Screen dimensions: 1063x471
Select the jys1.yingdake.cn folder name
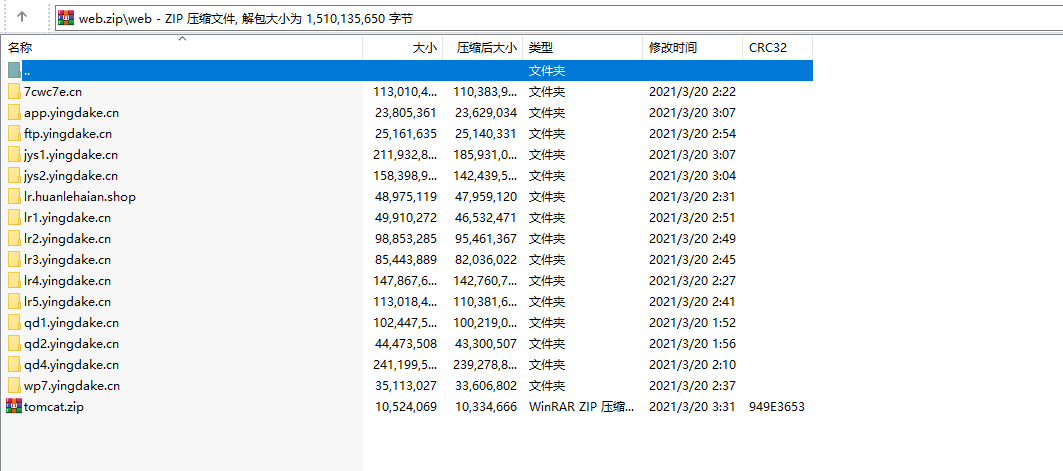71,155
